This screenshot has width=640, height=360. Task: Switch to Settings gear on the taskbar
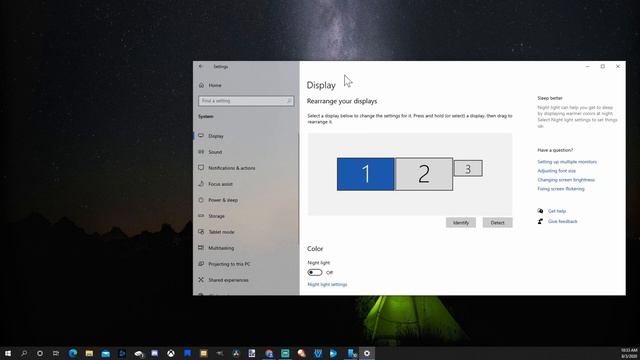(367, 353)
